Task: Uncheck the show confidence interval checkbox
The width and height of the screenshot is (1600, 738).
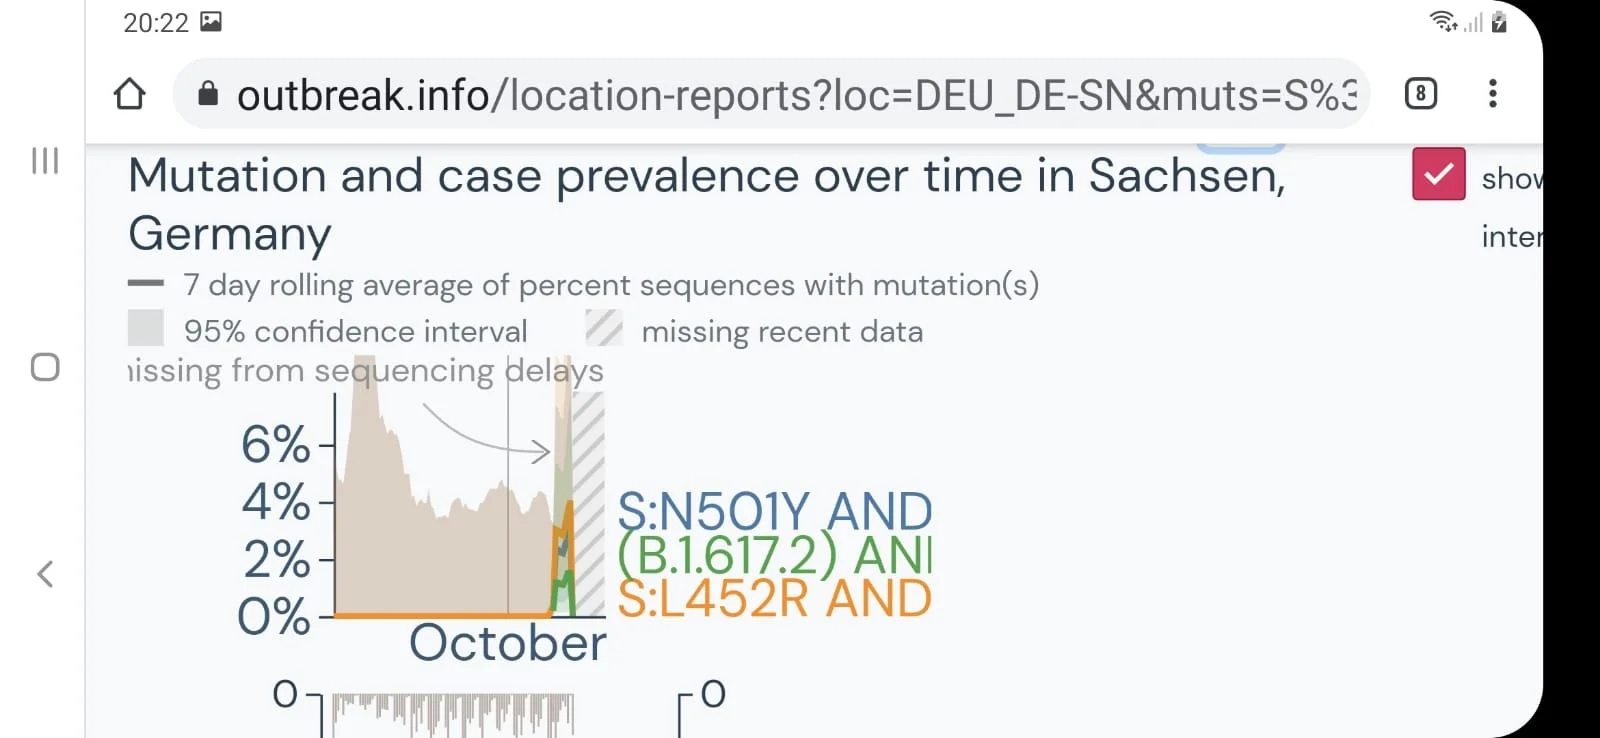Action: (1439, 174)
